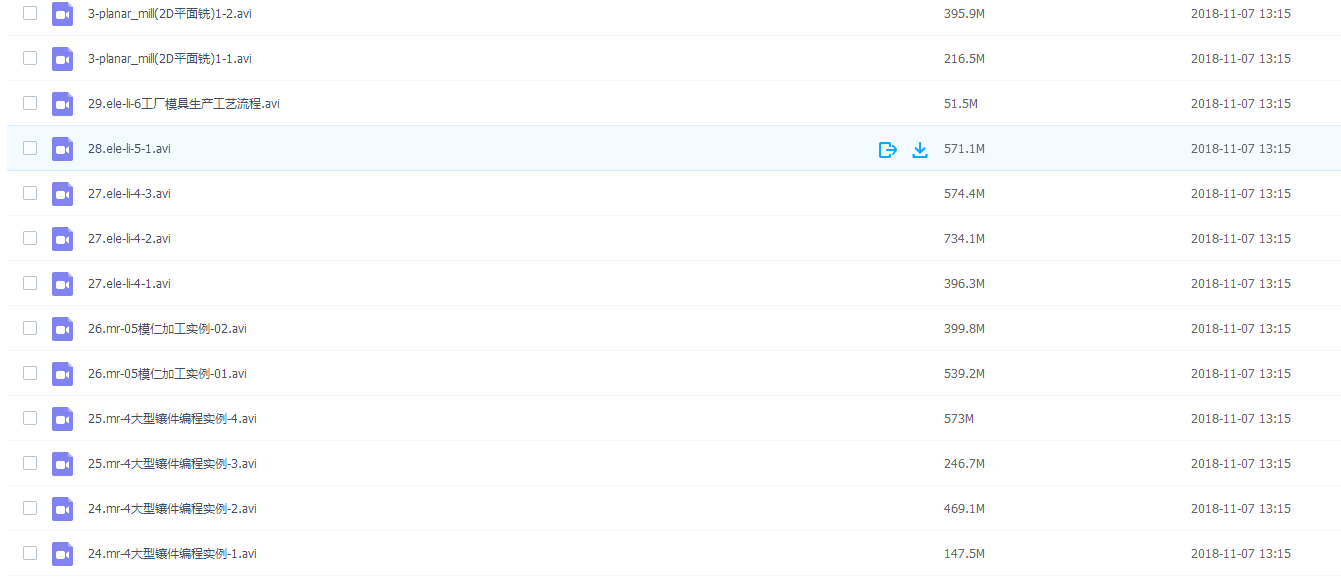The image size is (1341, 580).
Task: Click video icon of 27.ele-li-4-1.avi
Action: 63,284
